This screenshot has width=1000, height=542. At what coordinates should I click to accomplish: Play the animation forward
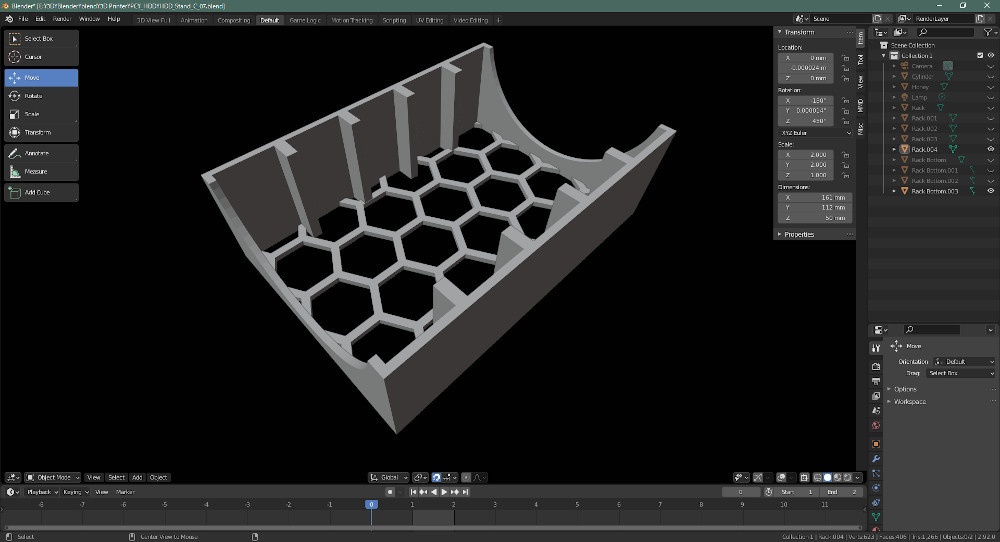click(x=445, y=492)
